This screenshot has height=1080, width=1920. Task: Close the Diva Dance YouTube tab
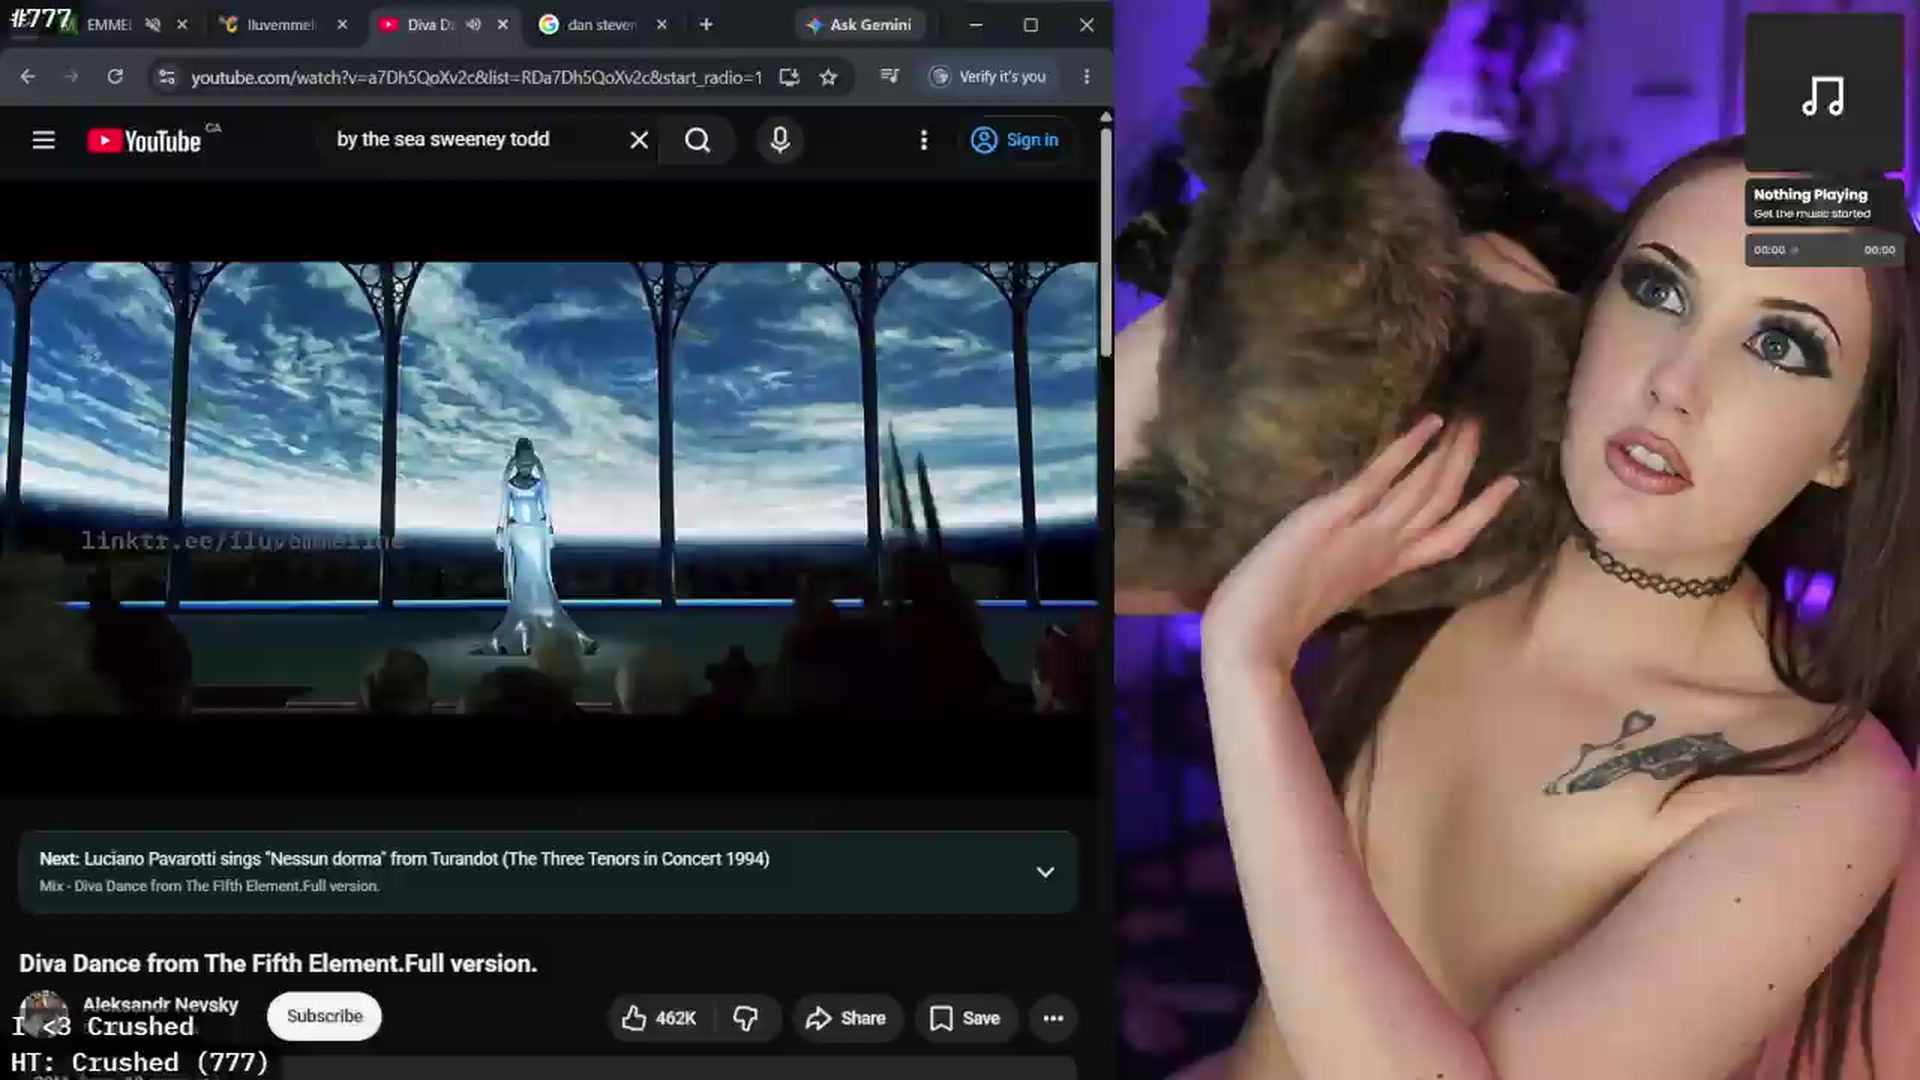click(x=503, y=25)
